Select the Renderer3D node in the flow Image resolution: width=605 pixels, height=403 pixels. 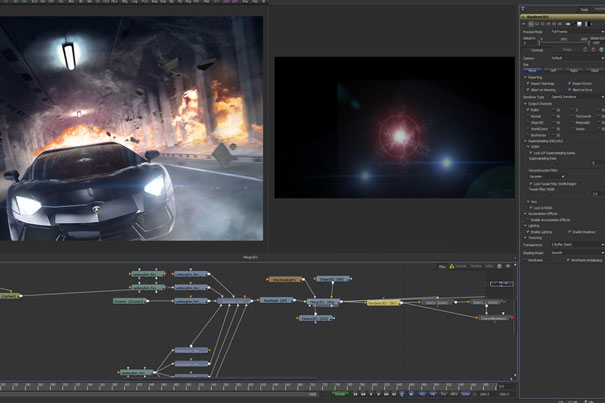click(384, 303)
